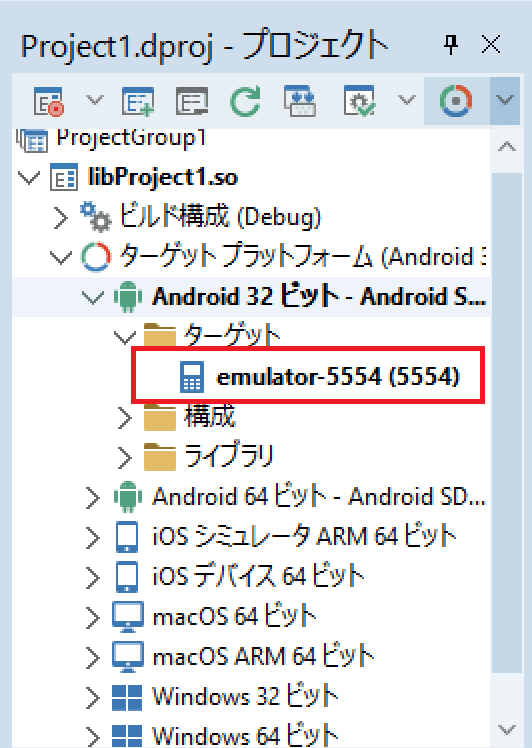Expand macOS 64 ビット node
532x748 pixels.
tap(92, 618)
